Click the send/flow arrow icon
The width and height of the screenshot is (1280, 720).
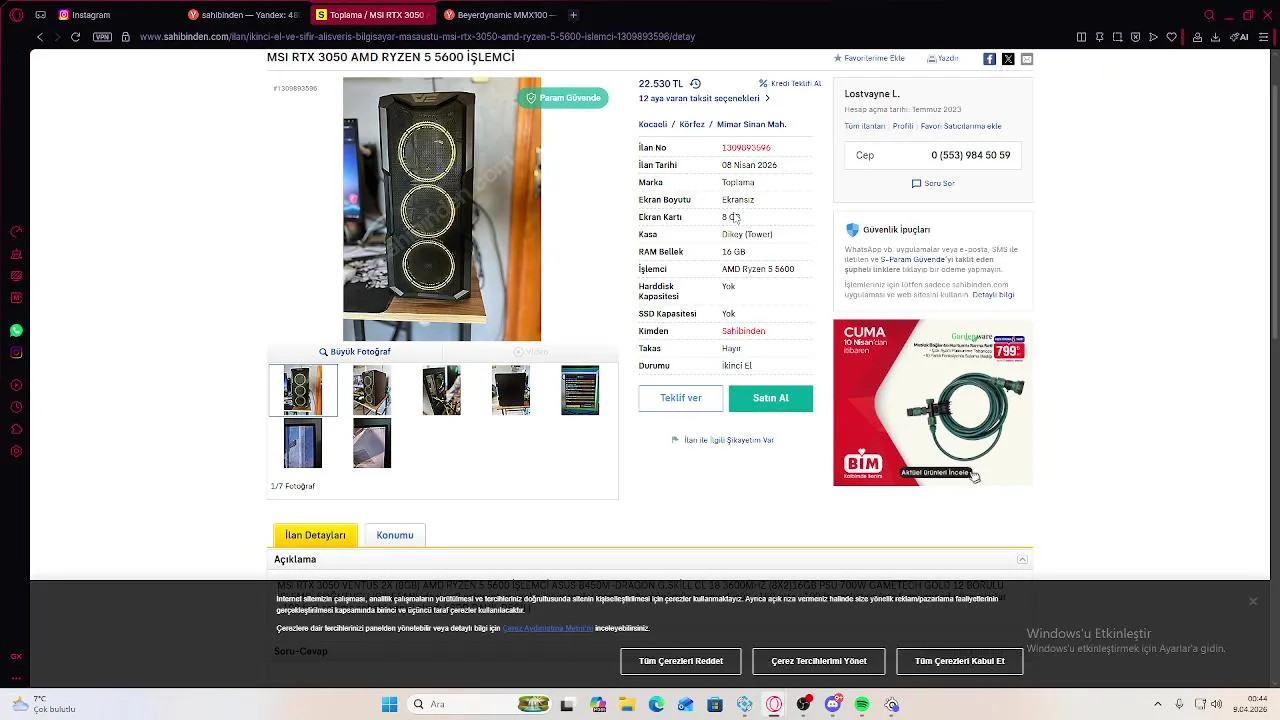click(x=1153, y=37)
